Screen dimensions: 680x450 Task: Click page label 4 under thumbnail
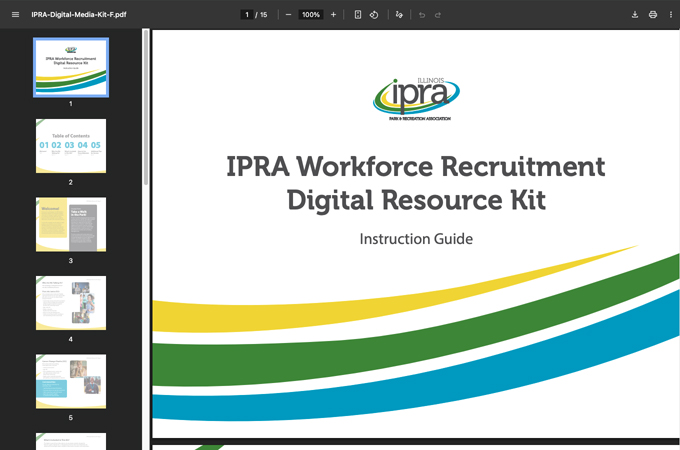pos(71,339)
